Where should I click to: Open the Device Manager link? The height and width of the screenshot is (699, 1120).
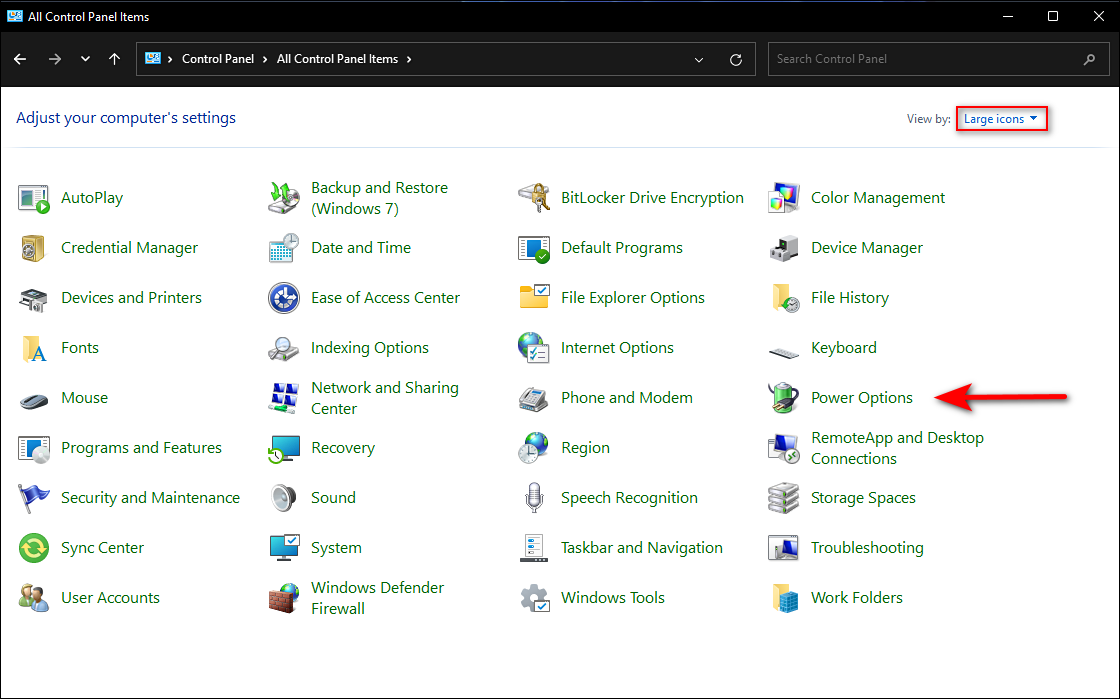point(866,248)
